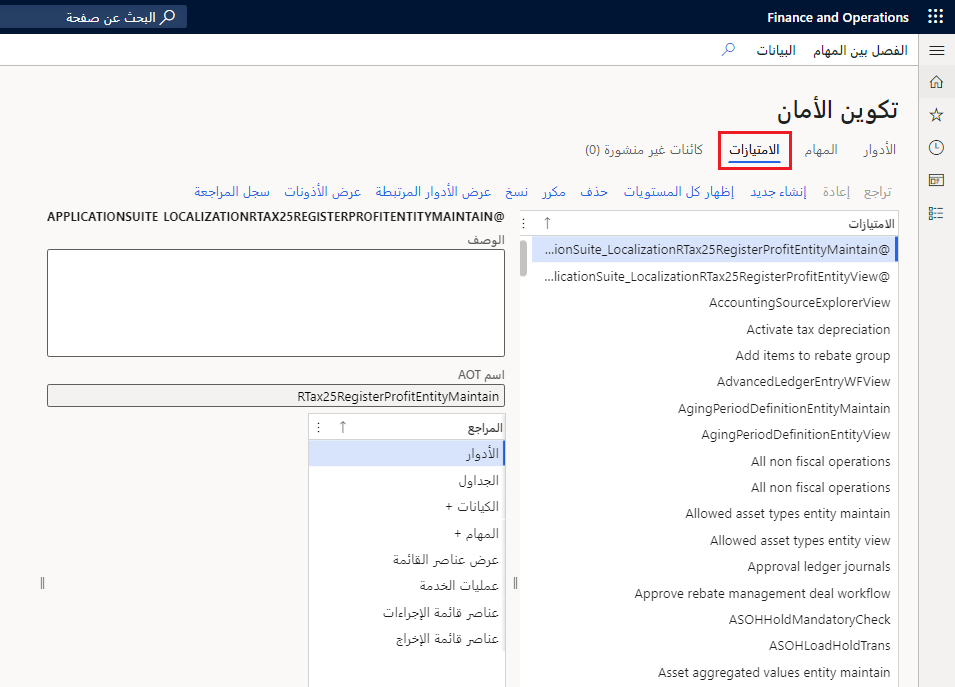Open options dots in المراجع list header
Screen dimensions: 955x687
[318, 428]
